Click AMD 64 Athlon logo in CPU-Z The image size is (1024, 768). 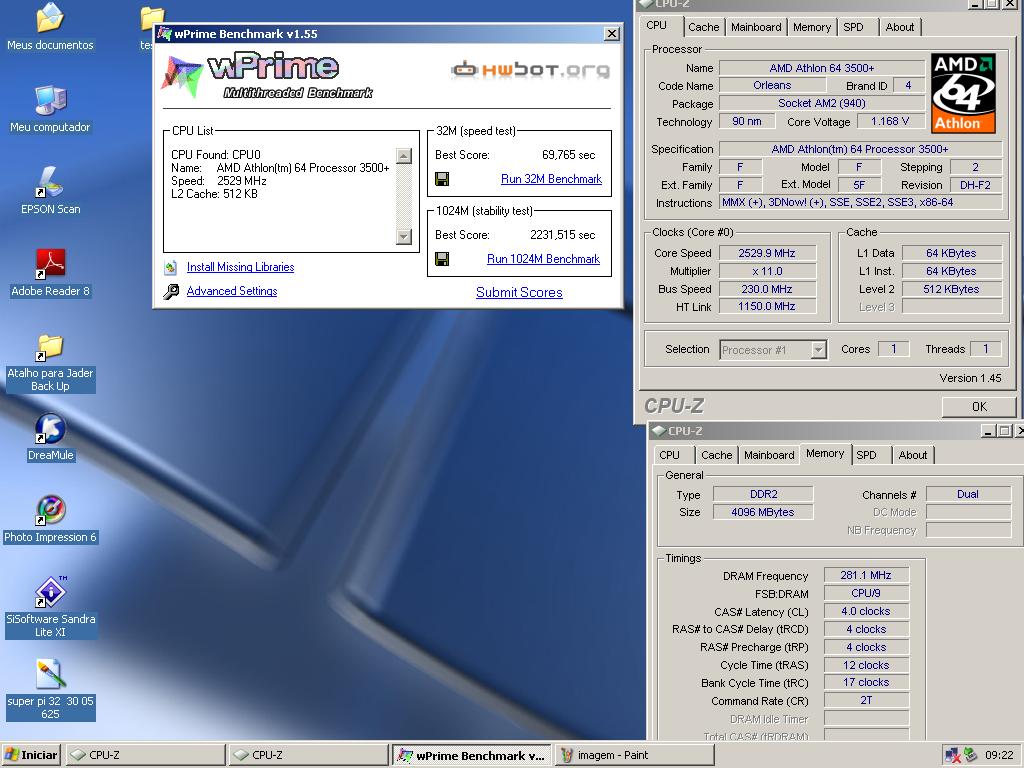(963, 93)
